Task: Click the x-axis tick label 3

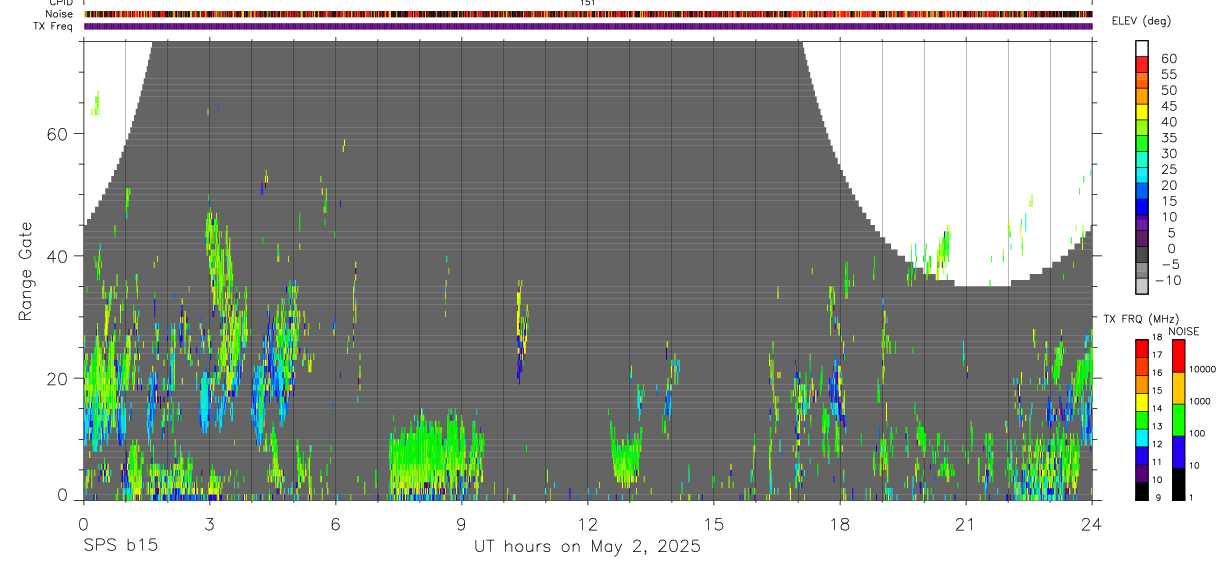Action: tap(209, 524)
